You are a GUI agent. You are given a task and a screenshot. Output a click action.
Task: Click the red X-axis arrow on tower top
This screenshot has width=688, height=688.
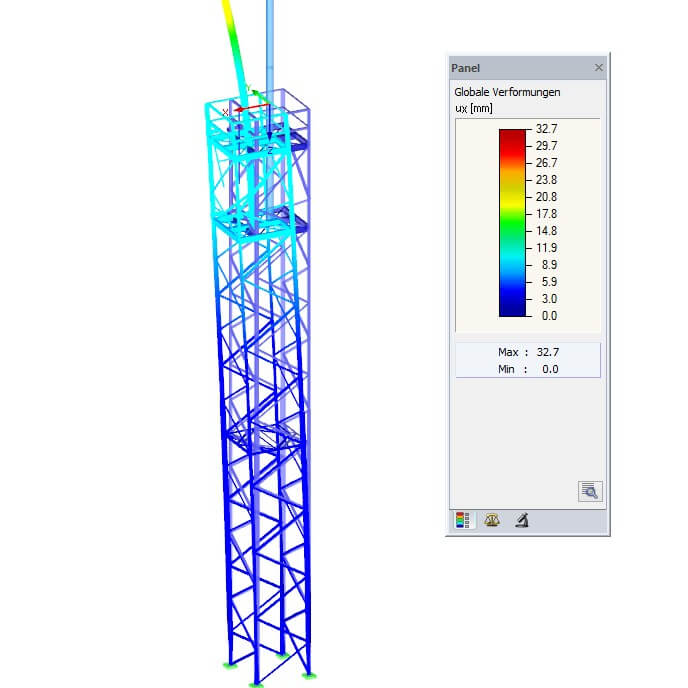tap(254, 106)
